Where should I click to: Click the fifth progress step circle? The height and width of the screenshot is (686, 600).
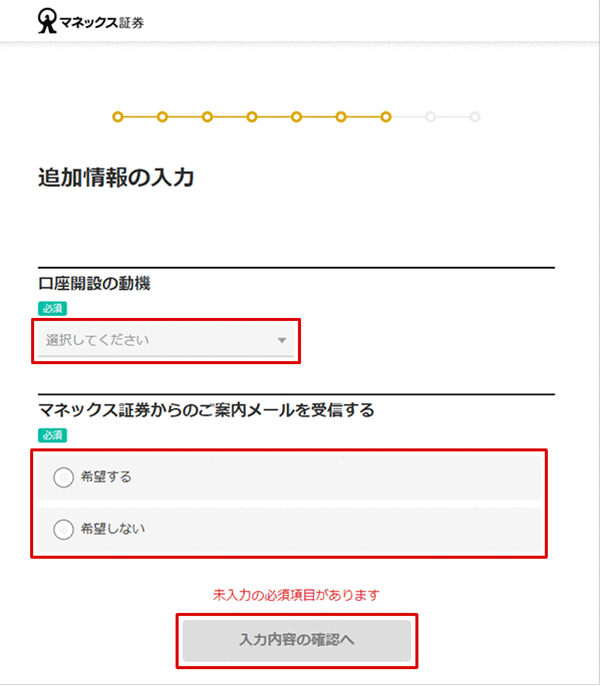pos(296,117)
